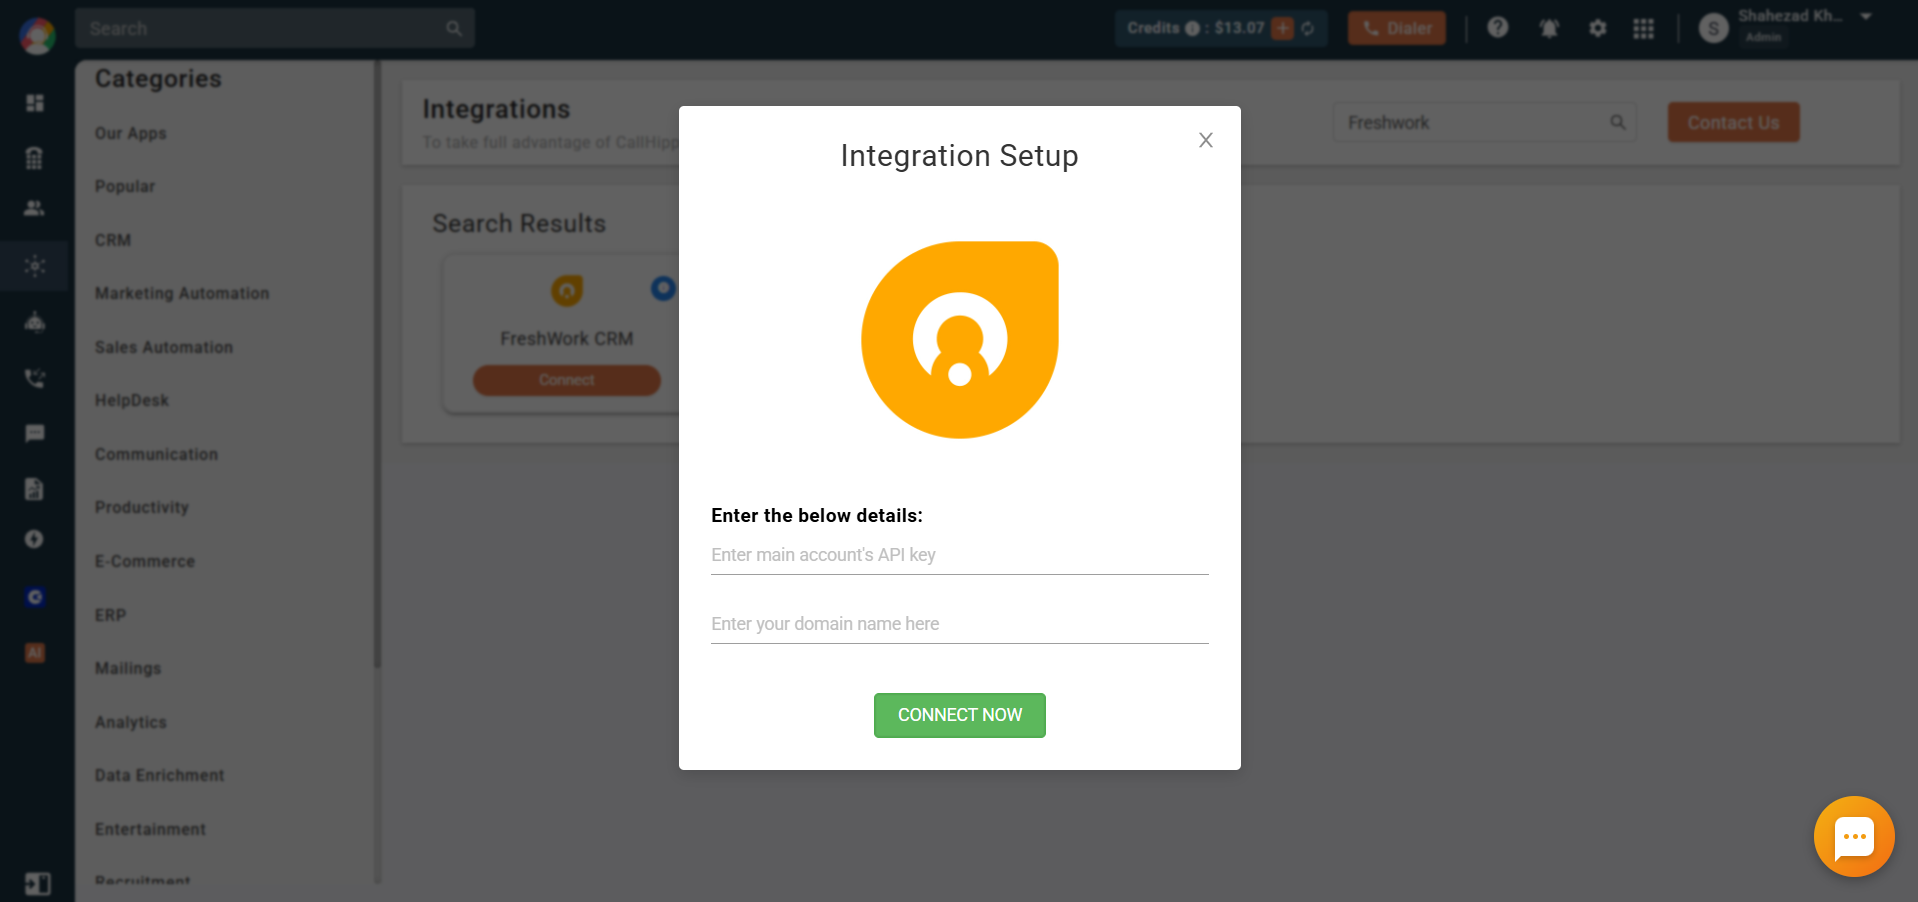The image size is (1918, 902).
Task: Expand the Shahezad Kh... account dropdown
Action: point(1866,16)
